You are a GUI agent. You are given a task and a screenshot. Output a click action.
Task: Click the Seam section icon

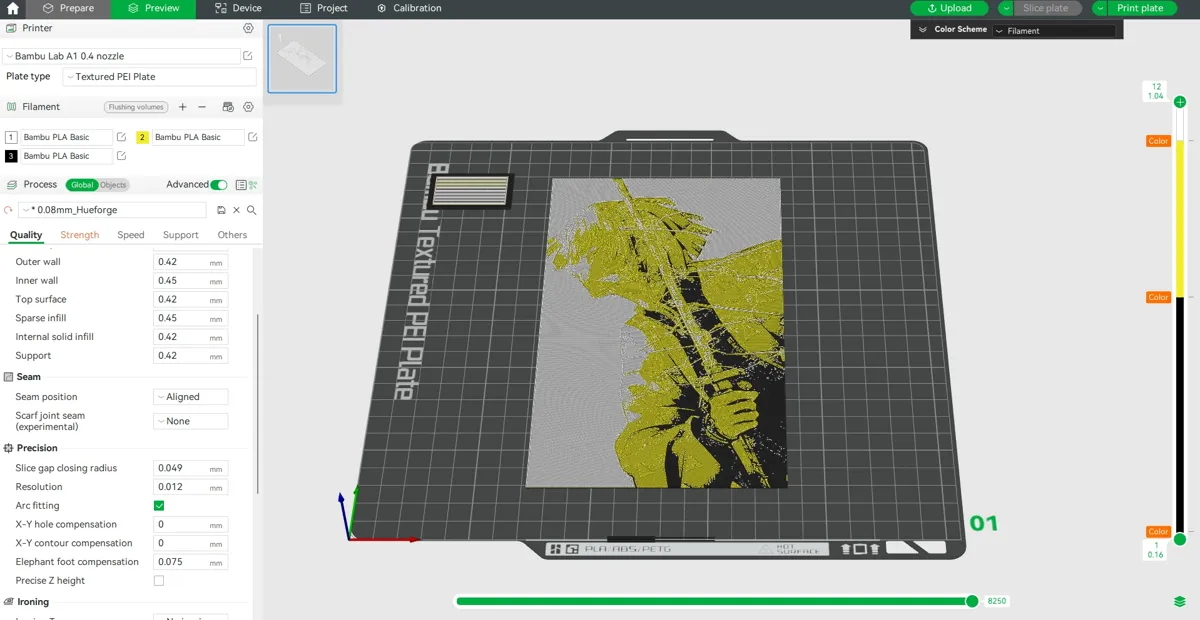pyautogui.click(x=9, y=377)
